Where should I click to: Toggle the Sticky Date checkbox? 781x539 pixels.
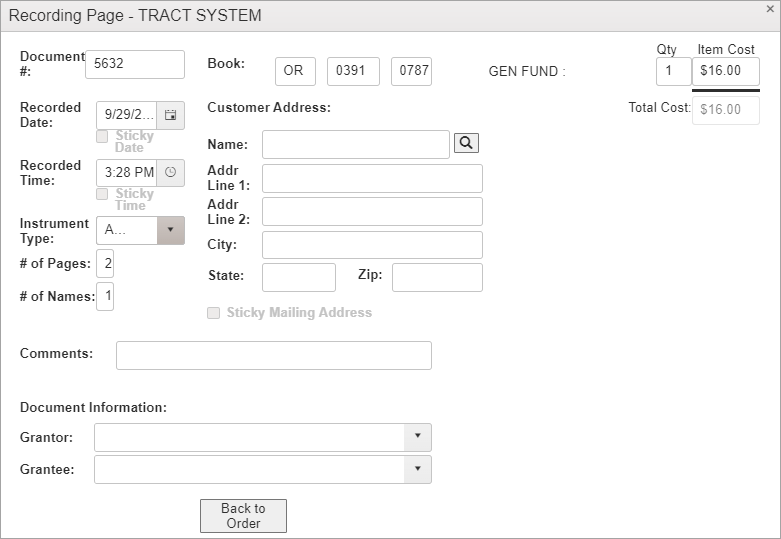102,136
